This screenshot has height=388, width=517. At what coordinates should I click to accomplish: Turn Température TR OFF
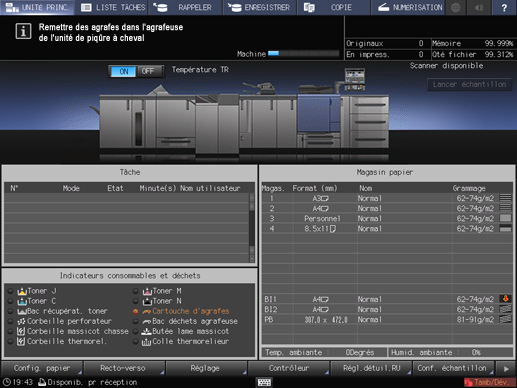click(149, 71)
